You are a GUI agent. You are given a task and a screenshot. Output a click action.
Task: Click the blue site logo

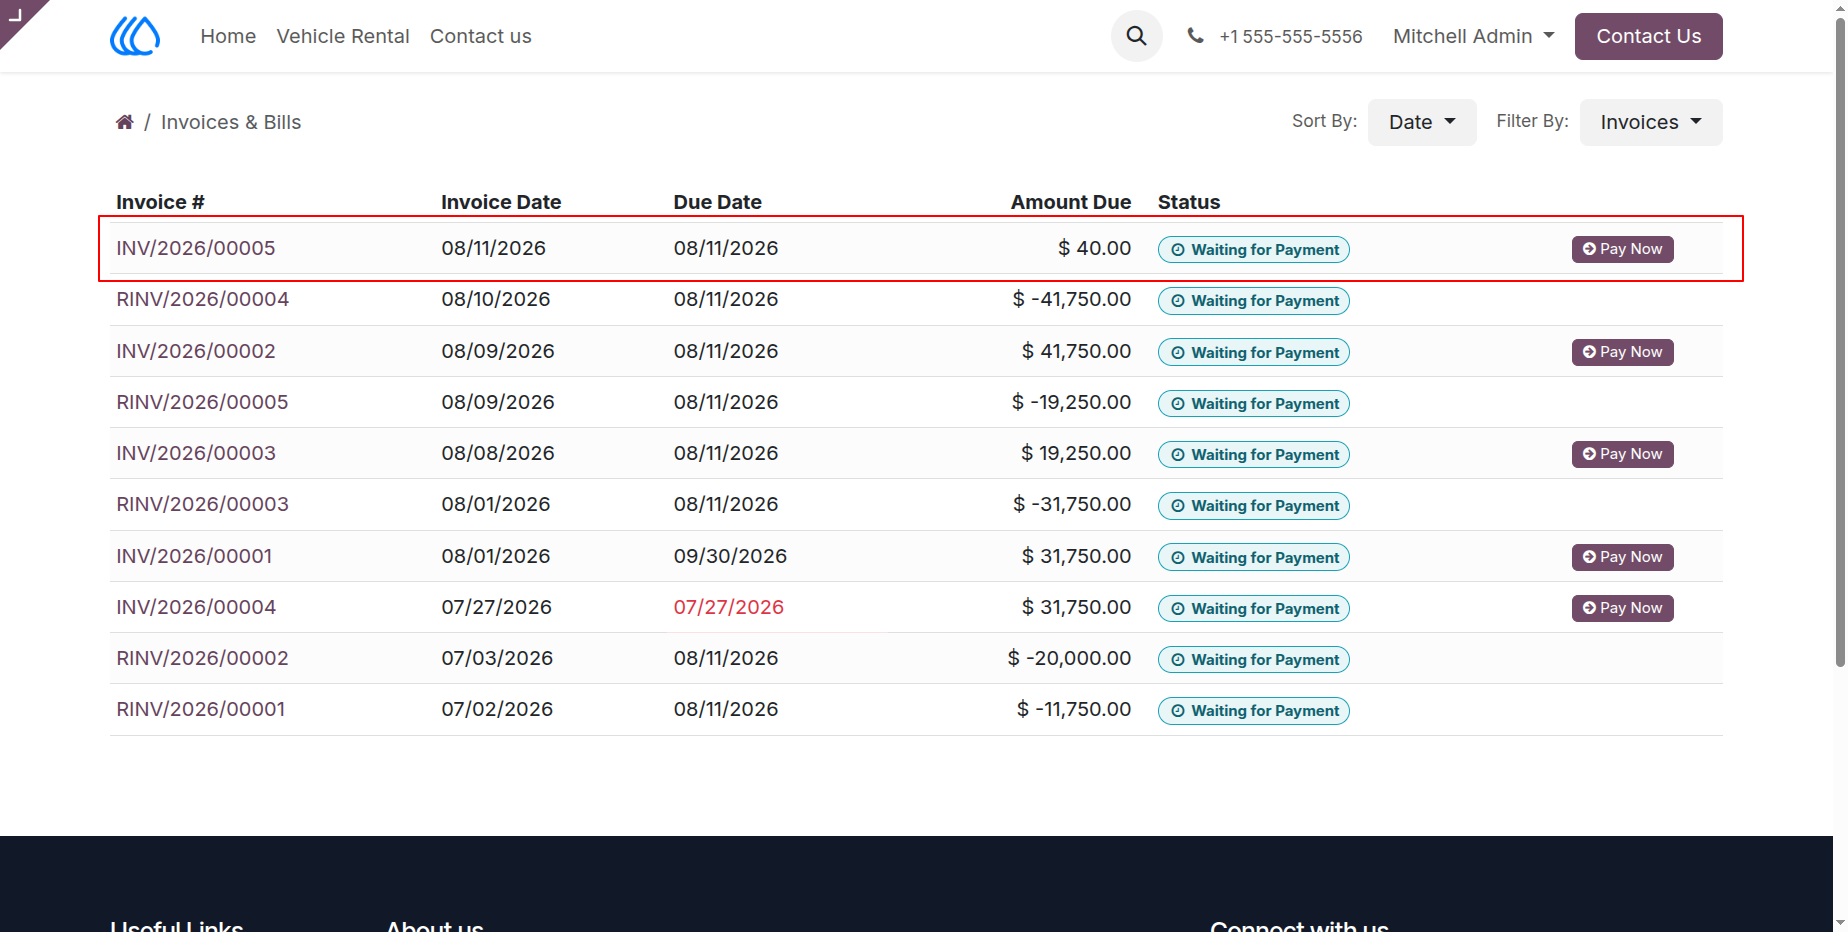[x=135, y=36]
